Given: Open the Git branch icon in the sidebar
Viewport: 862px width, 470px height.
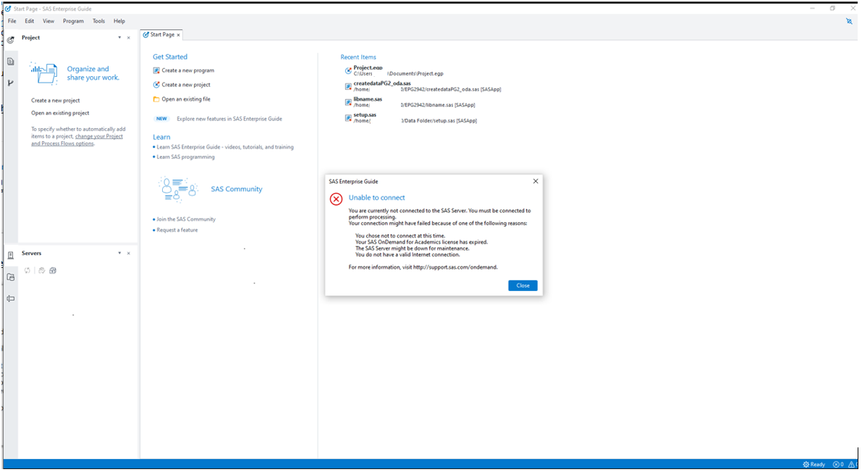Looking at the screenshot, I should click(10, 82).
